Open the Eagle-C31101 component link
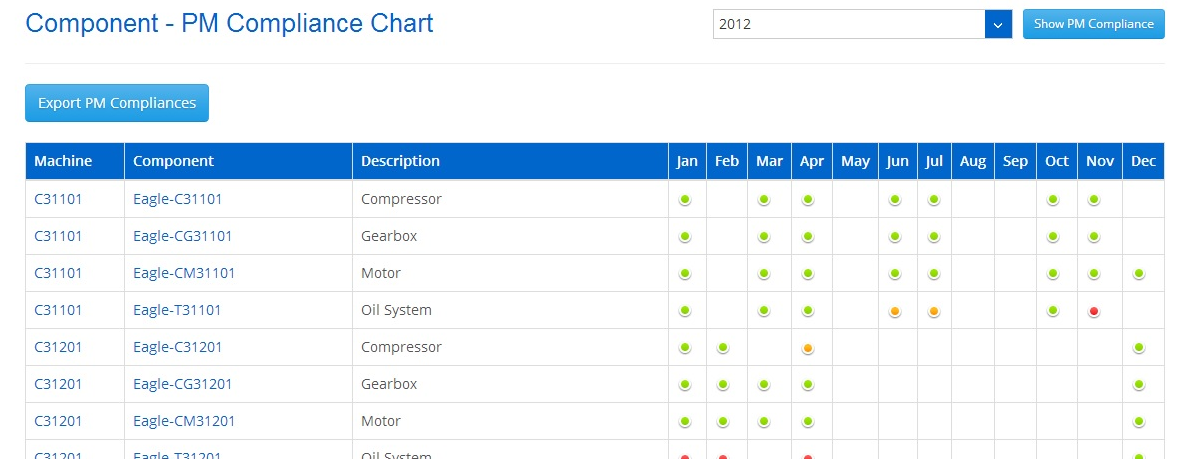The height and width of the screenshot is (459, 1177). (177, 199)
